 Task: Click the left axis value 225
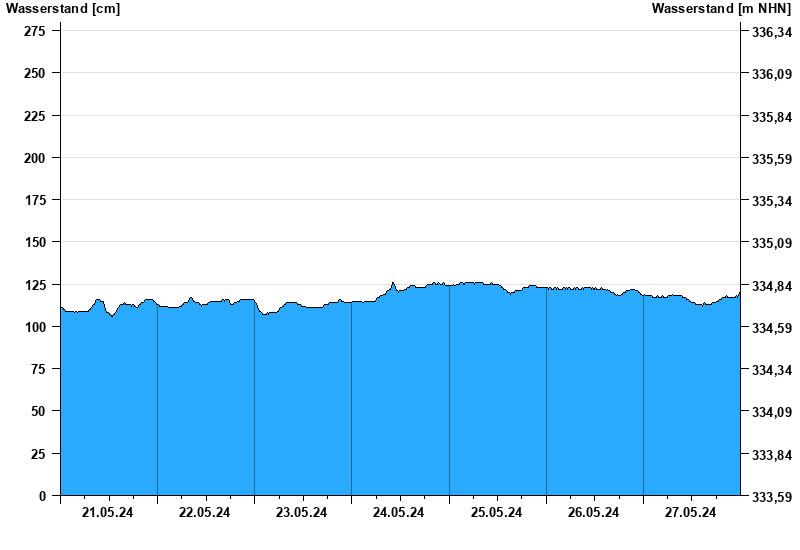point(35,116)
